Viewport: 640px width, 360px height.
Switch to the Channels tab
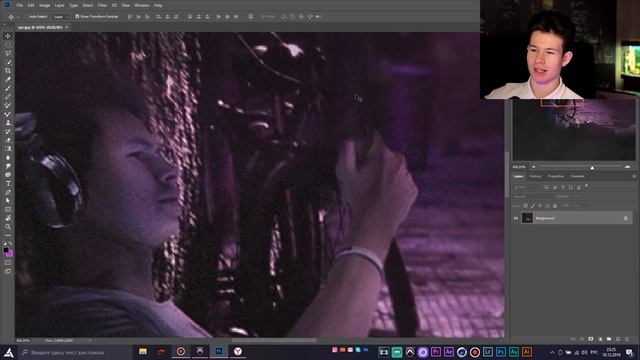pyautogui.click(x=577, y=176)
